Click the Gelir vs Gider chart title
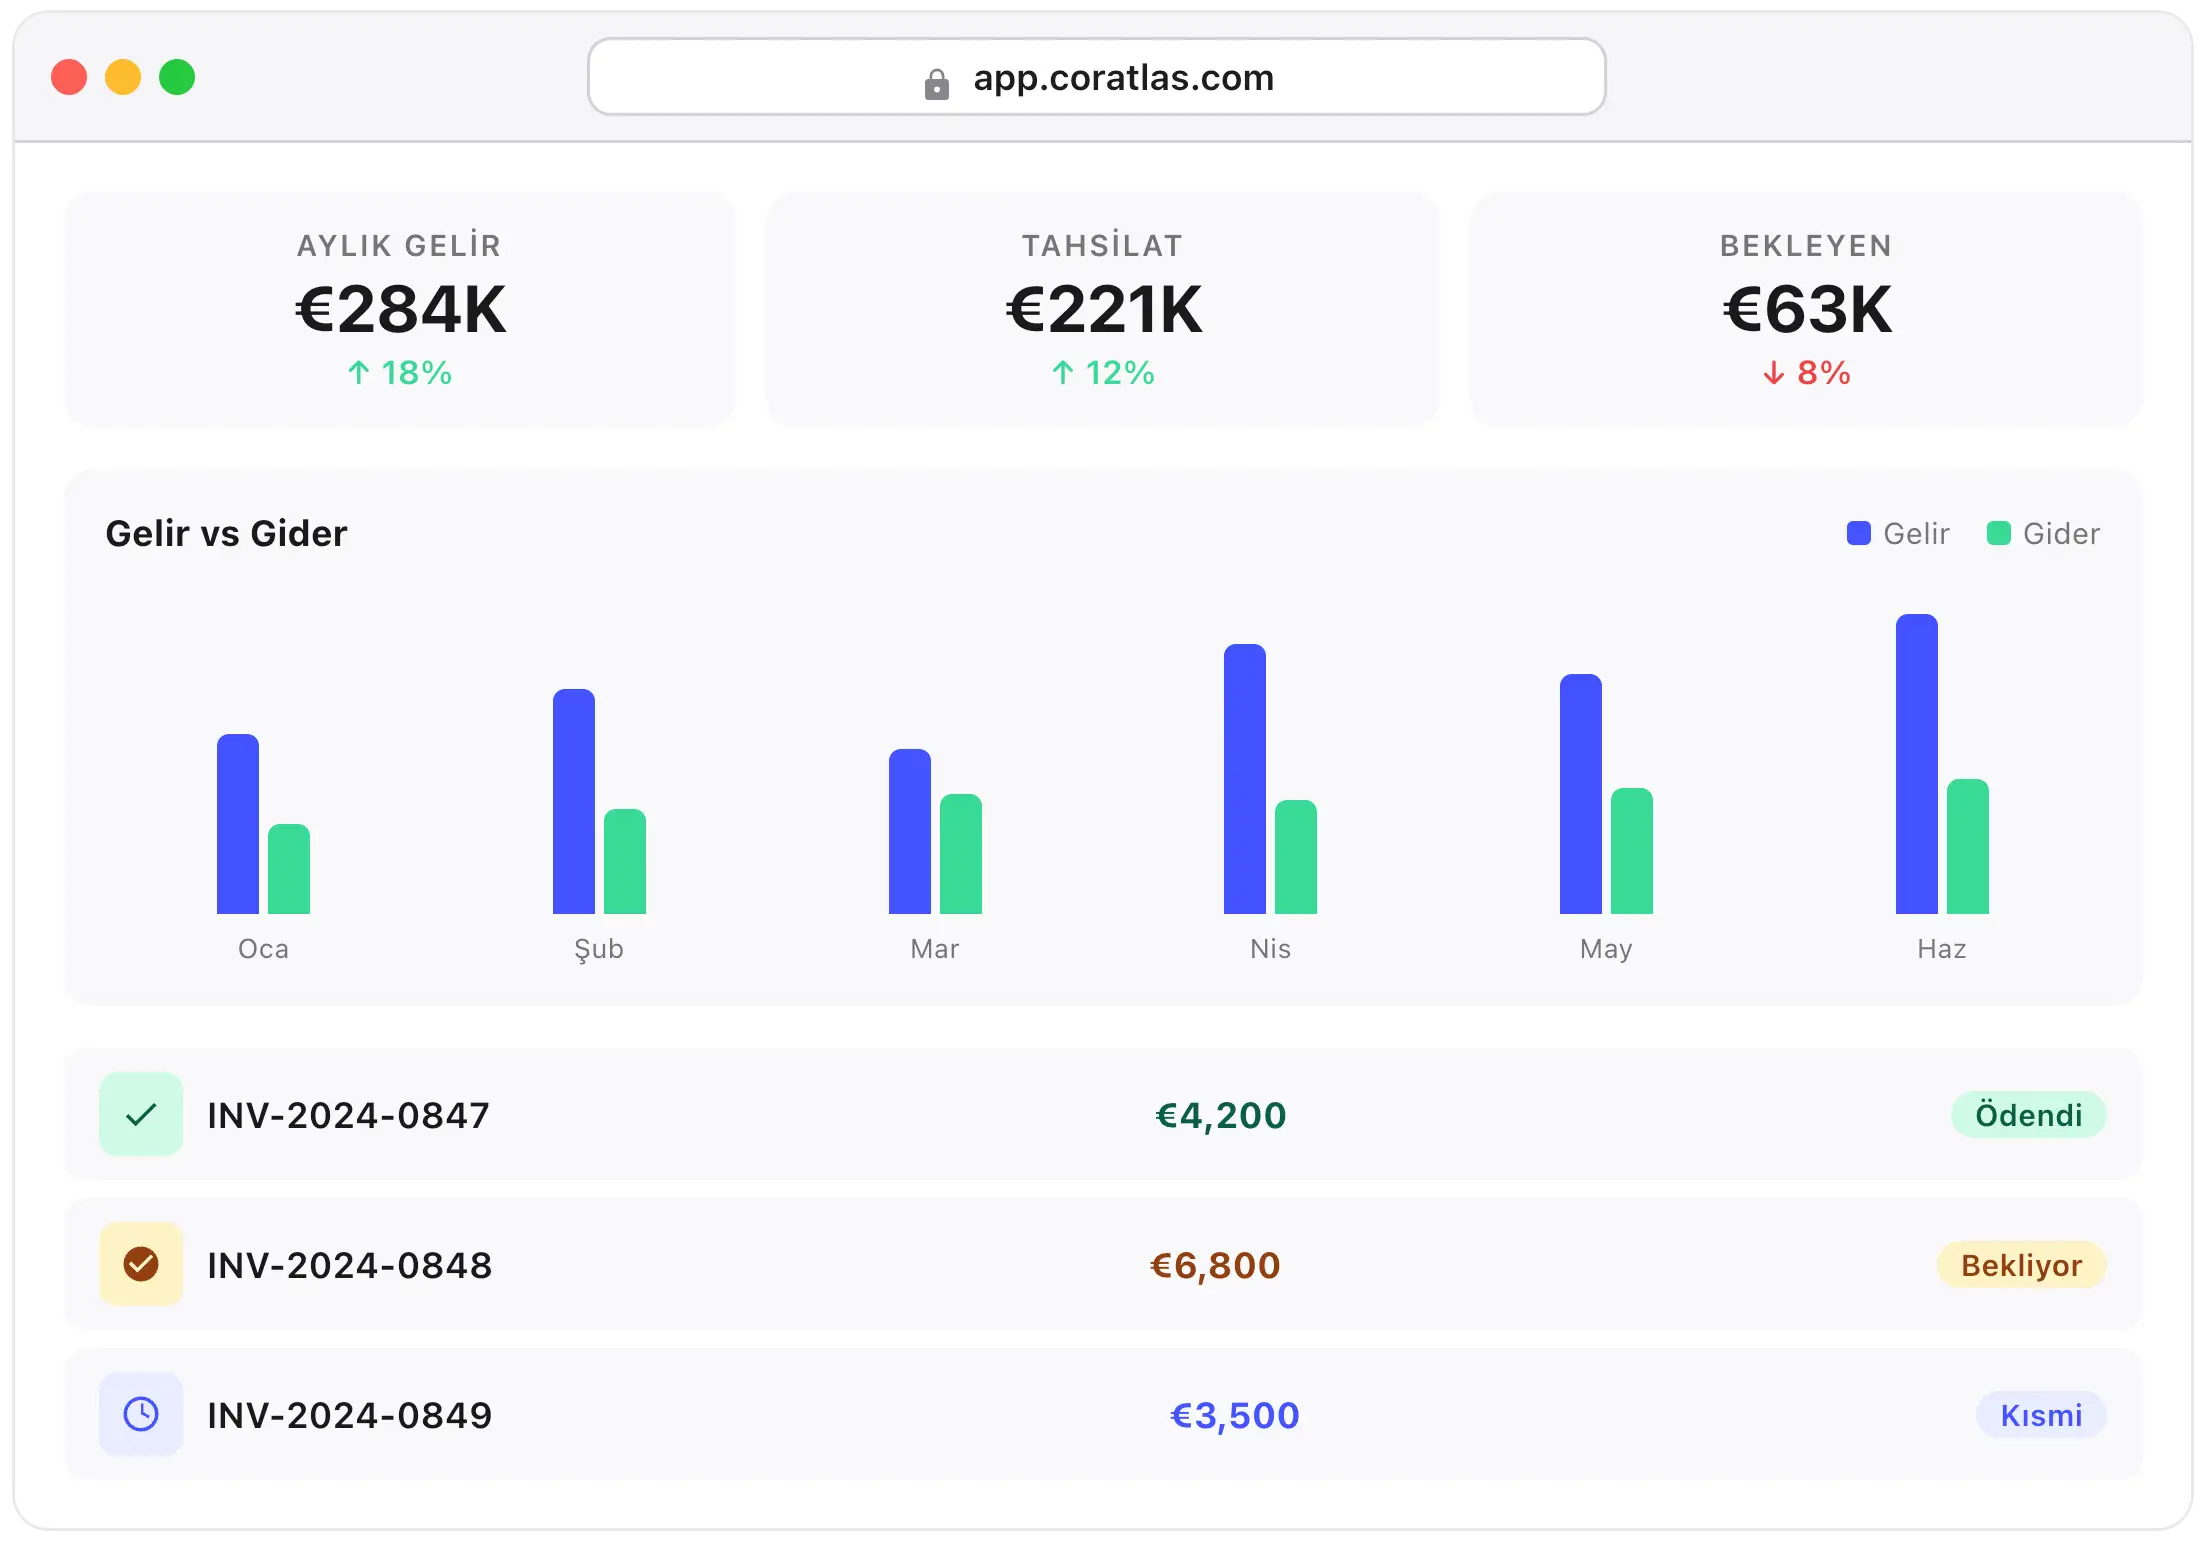 [x=226, y=533]
